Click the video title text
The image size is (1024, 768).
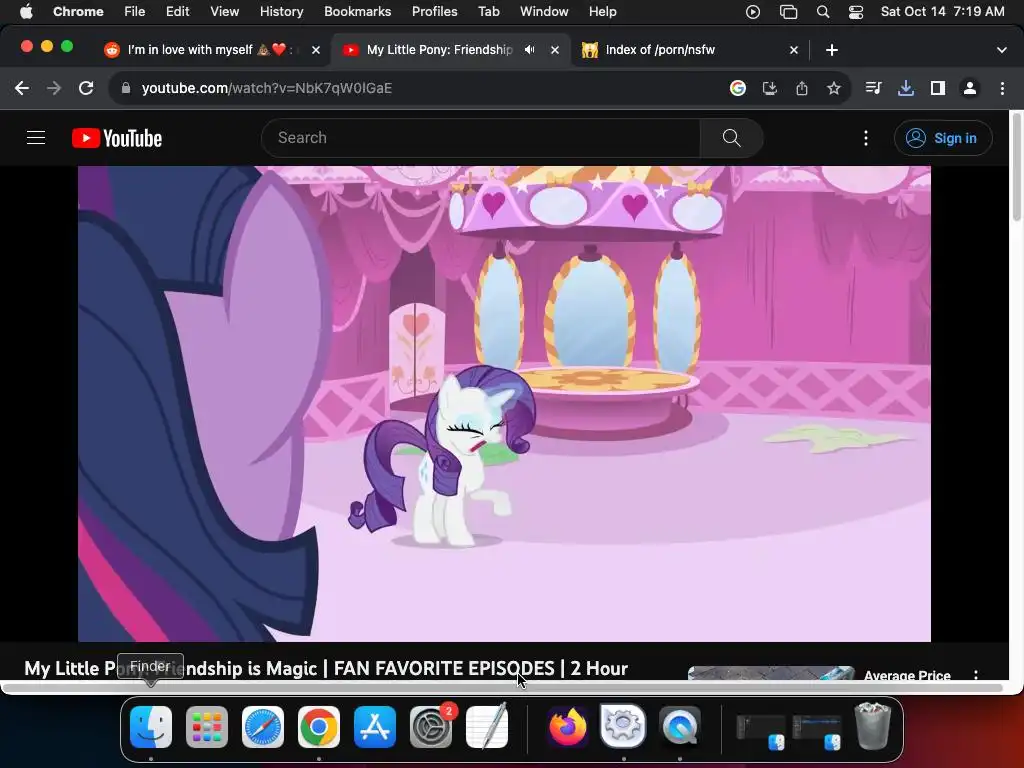click(x=326, y=668)
